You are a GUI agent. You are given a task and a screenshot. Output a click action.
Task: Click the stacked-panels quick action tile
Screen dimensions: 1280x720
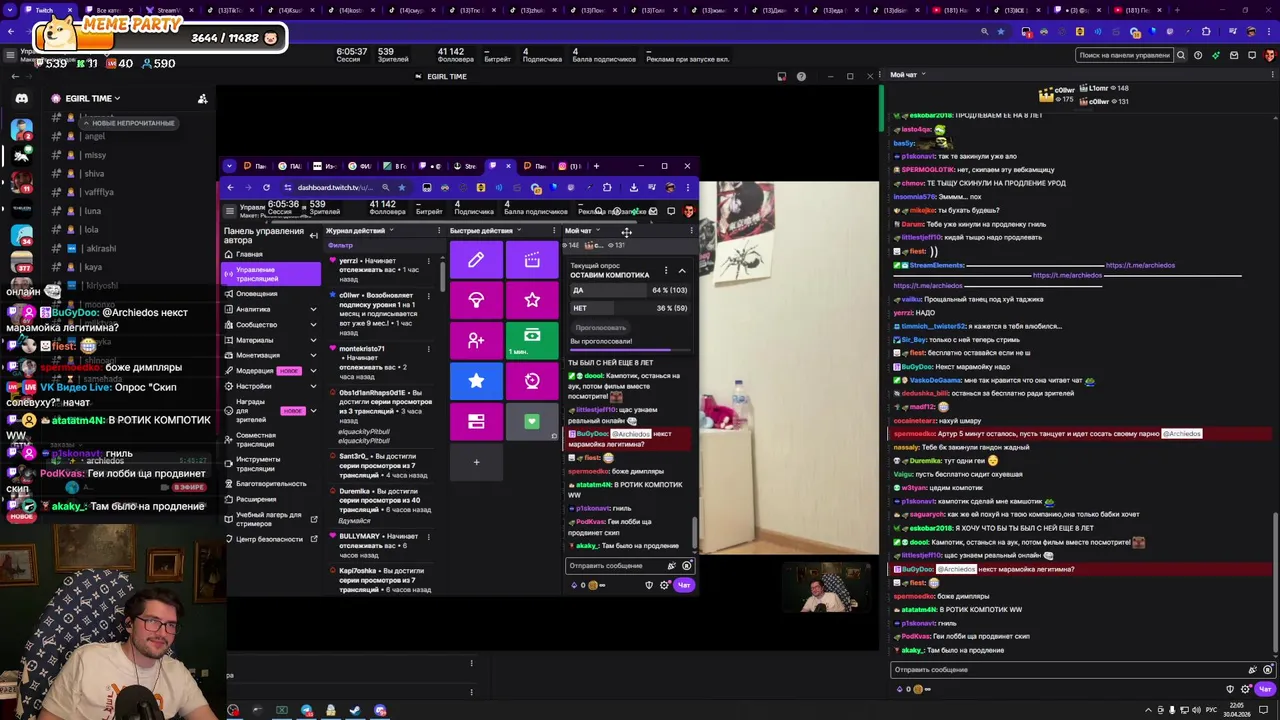[476, 421]
